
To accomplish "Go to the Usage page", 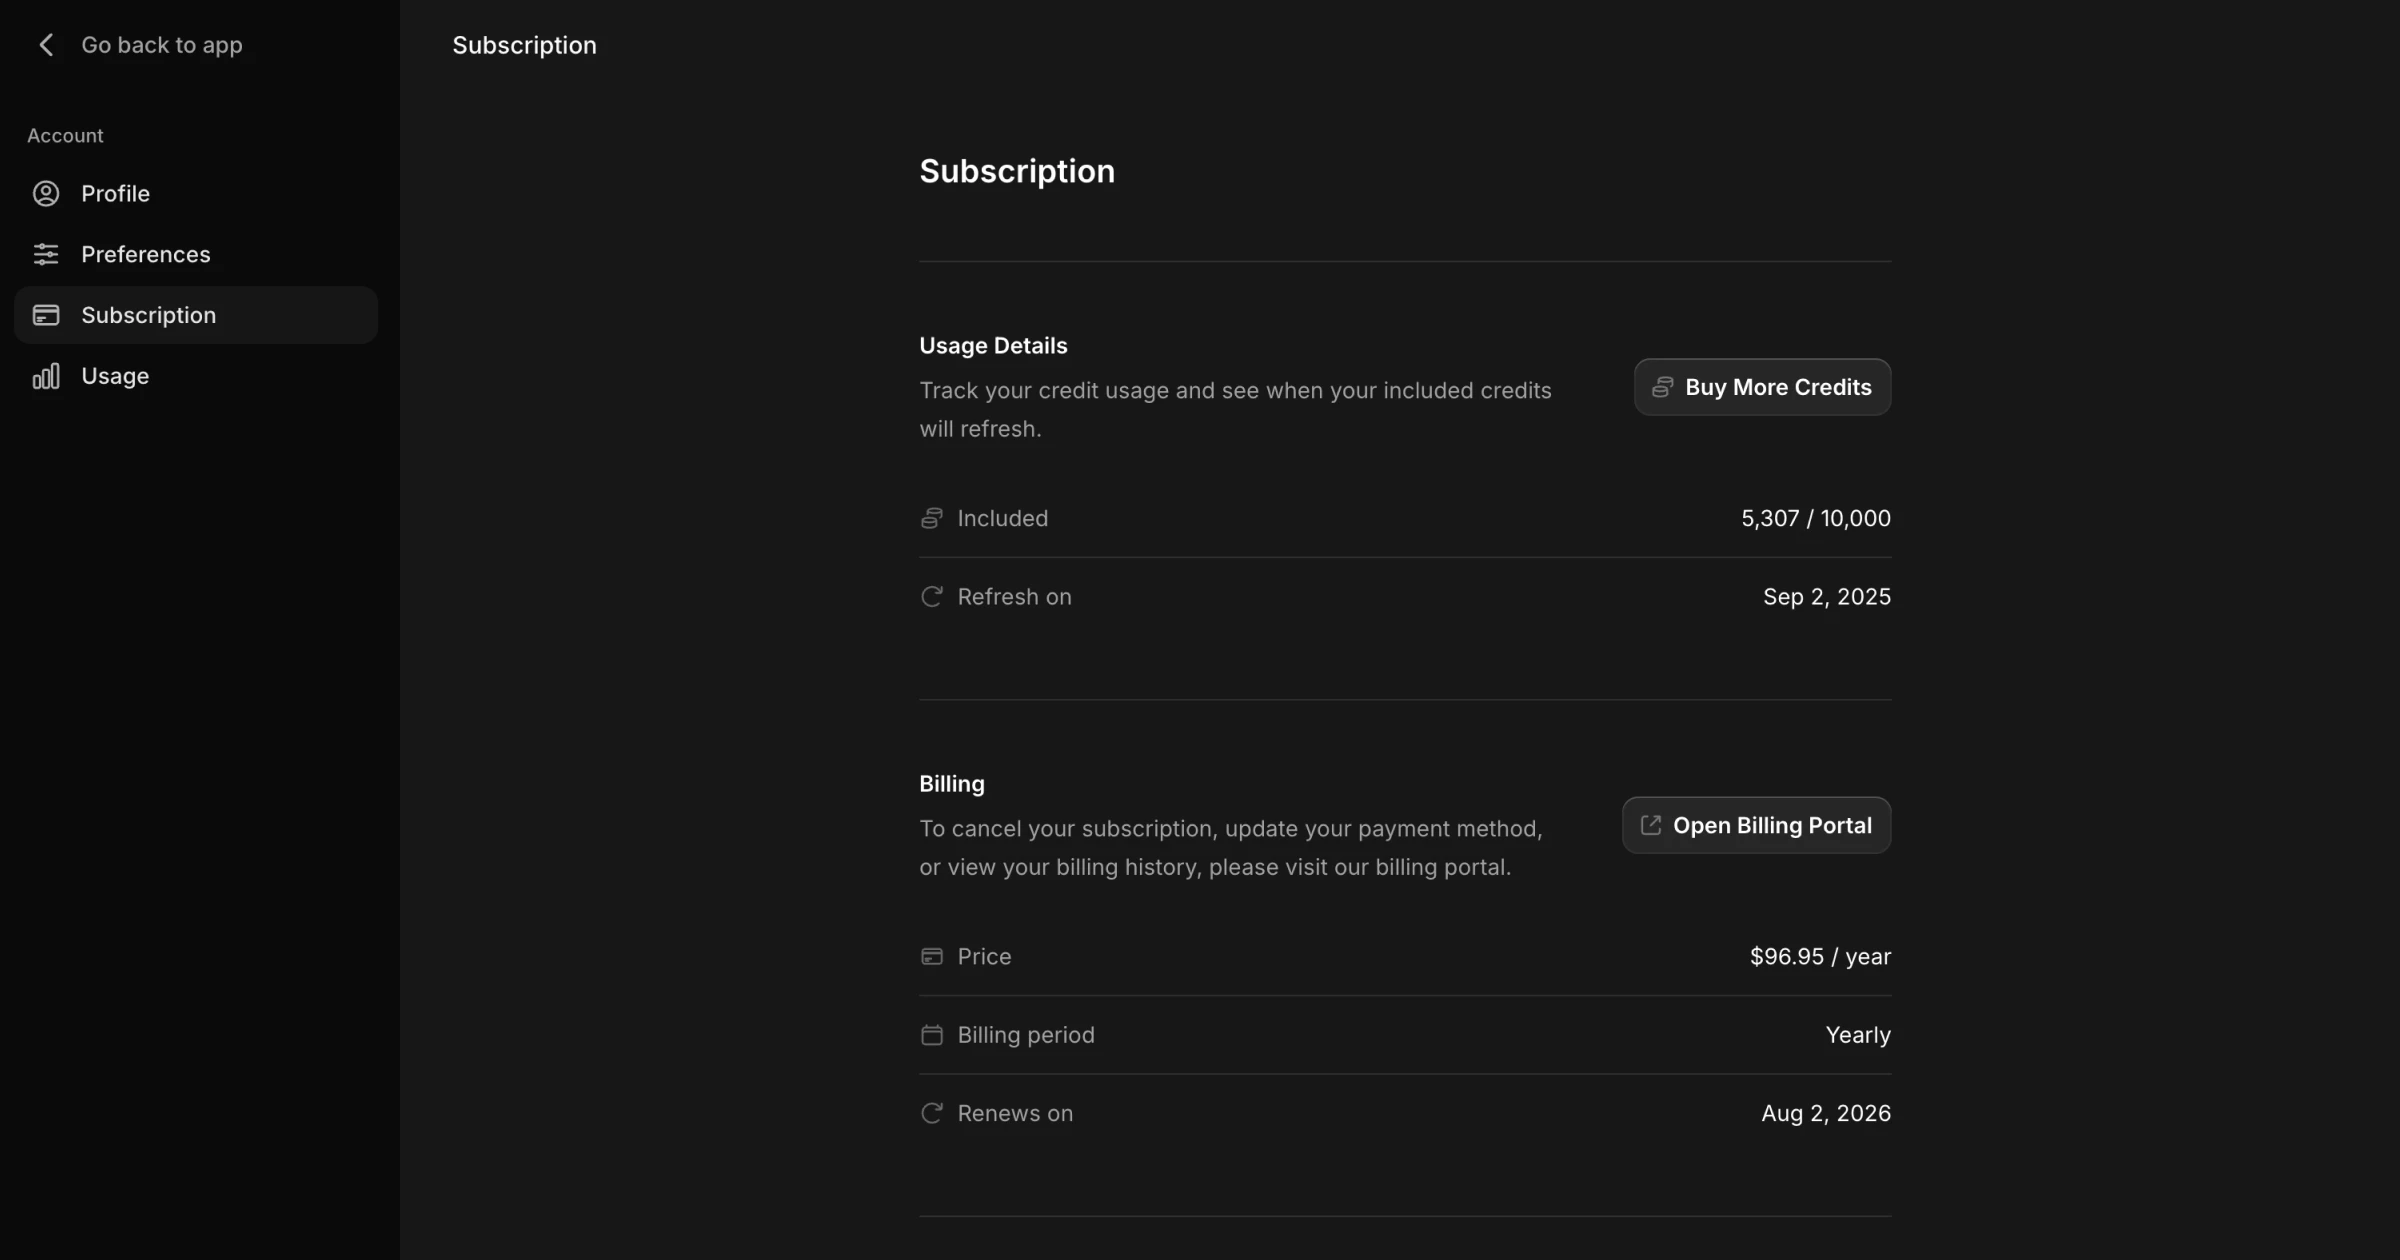I will (115, 376).
